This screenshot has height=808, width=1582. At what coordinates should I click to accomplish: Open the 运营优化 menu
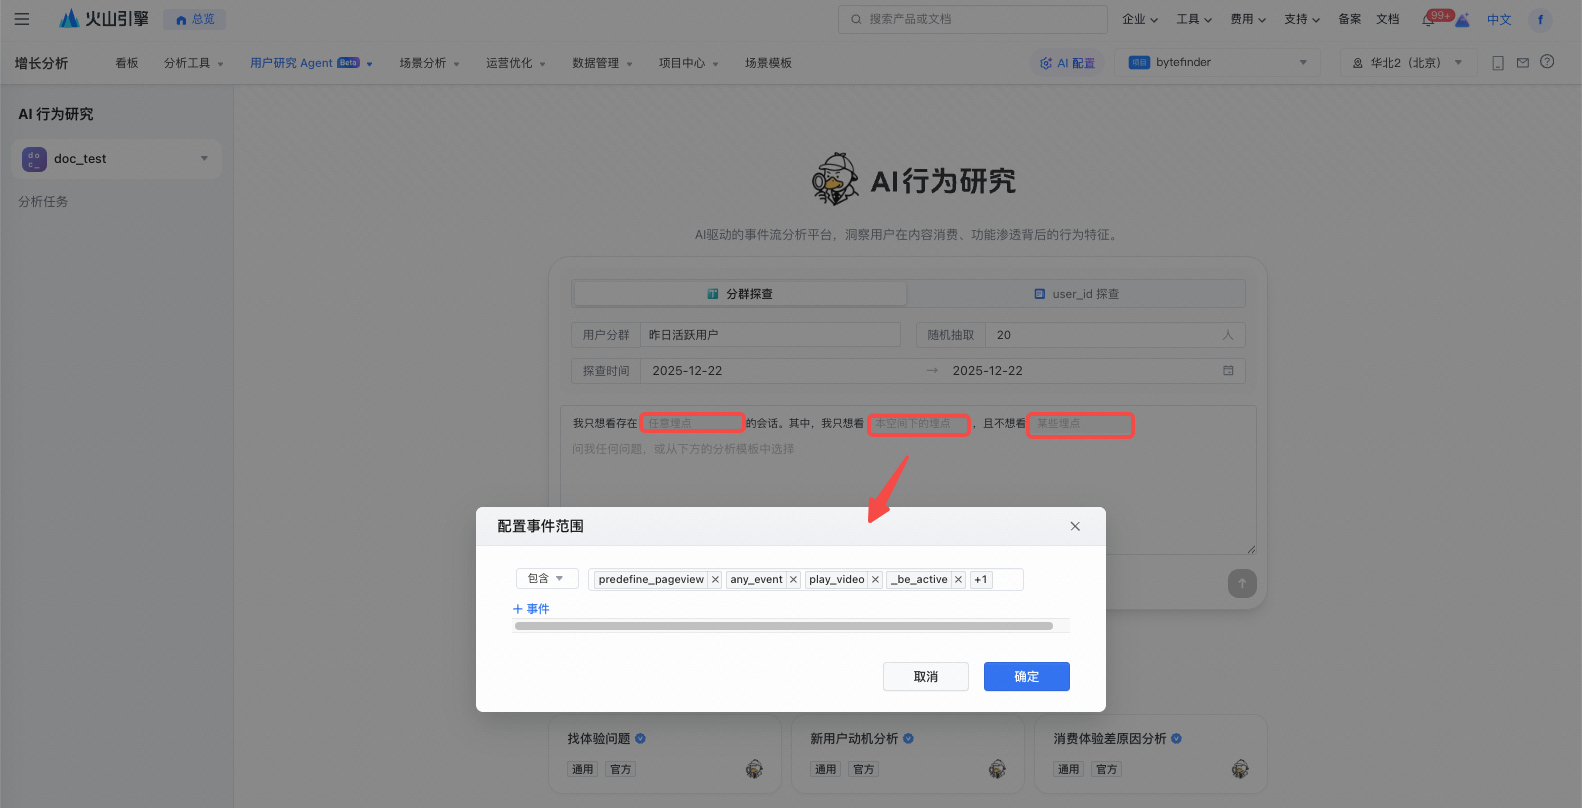click(x=516, y=63)
